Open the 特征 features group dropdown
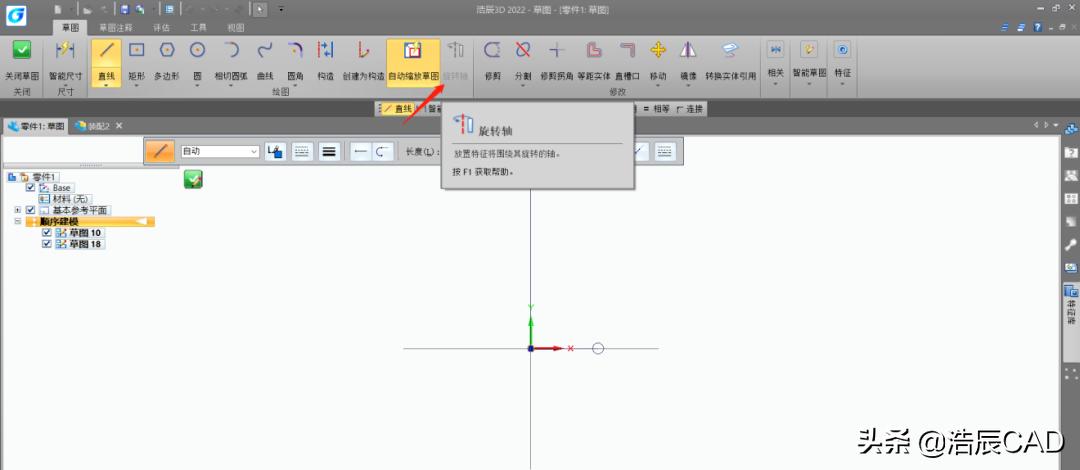 (x=842, y=61)
